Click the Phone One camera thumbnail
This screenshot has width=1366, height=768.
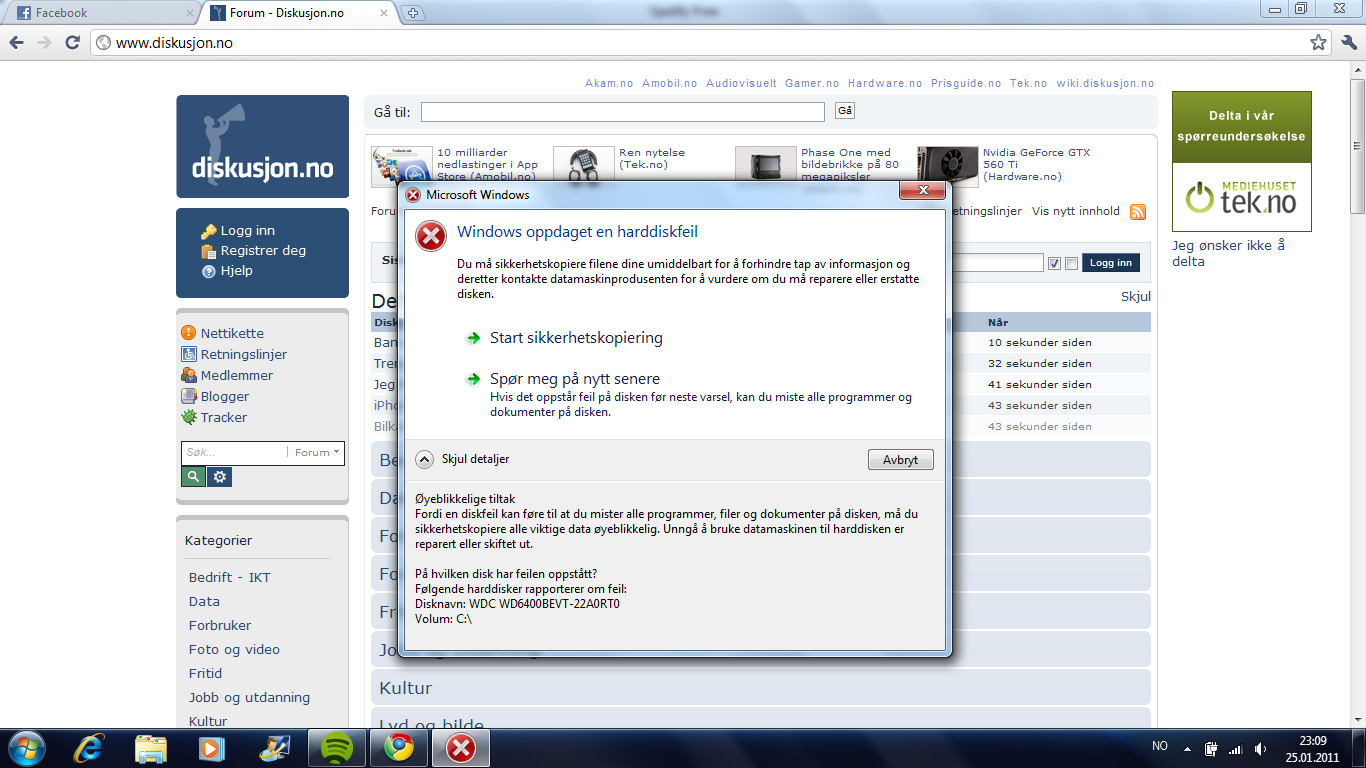click(x=765, y=166)
